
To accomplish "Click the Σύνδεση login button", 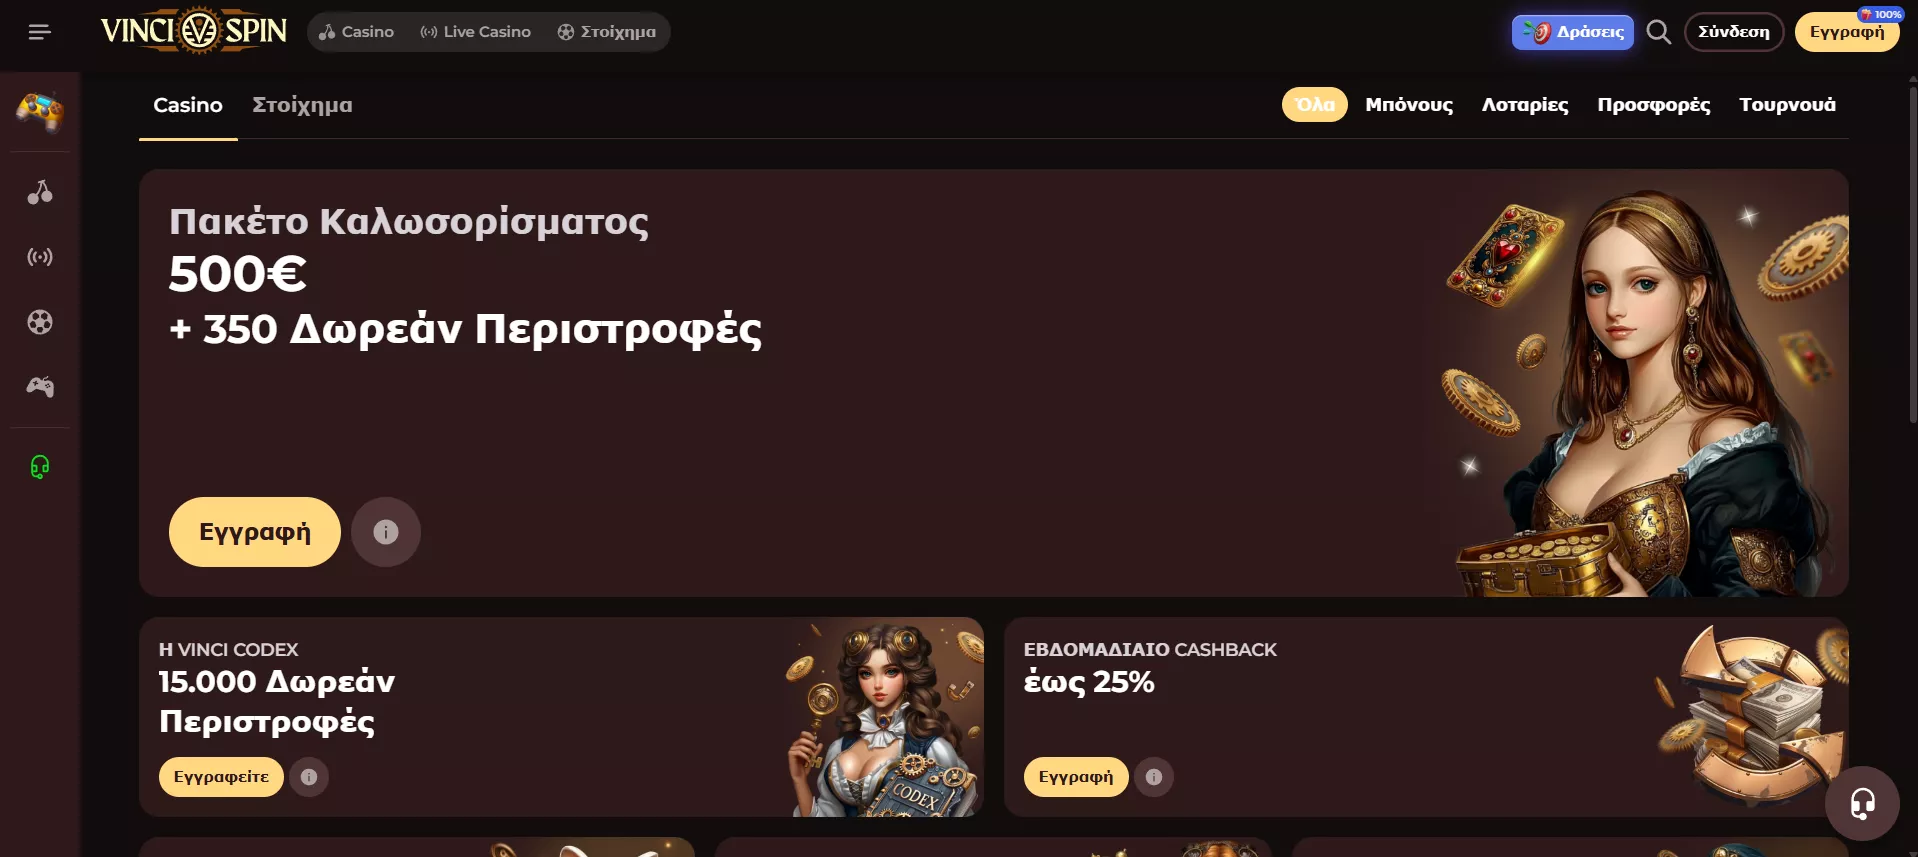I will (1734, 32).
